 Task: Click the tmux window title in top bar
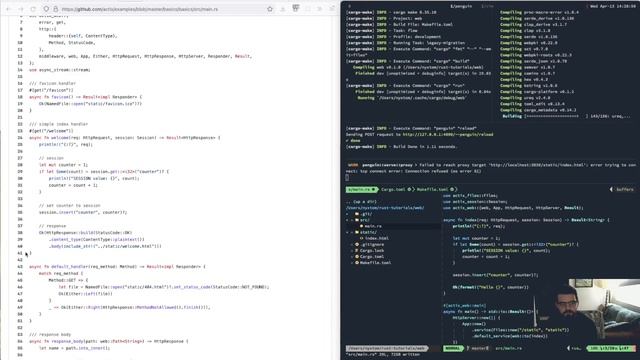pos(461,6)
